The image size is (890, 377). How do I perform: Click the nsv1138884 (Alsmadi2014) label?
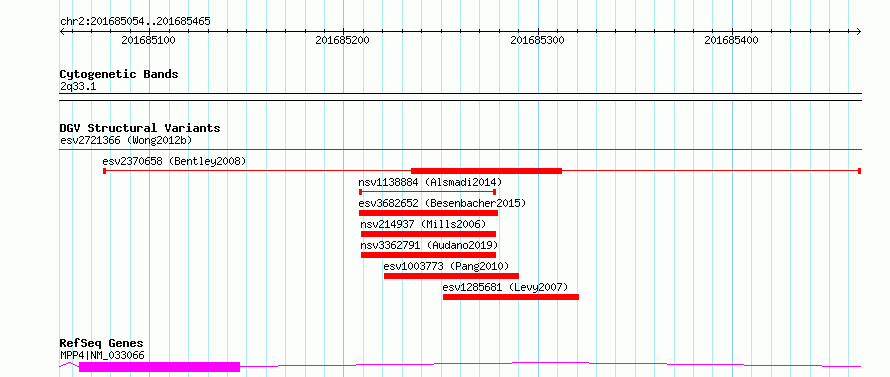(x=430, y=182)
